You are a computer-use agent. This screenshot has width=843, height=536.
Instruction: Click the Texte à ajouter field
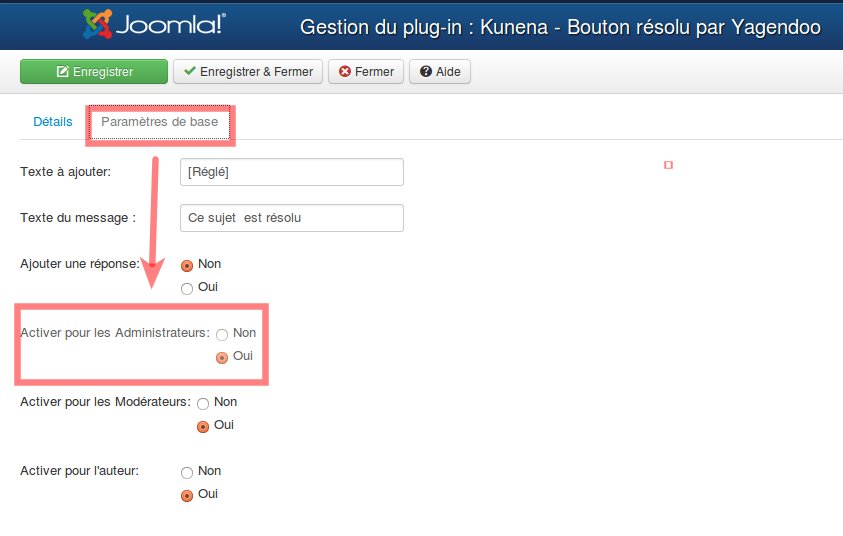click(291, 172)
